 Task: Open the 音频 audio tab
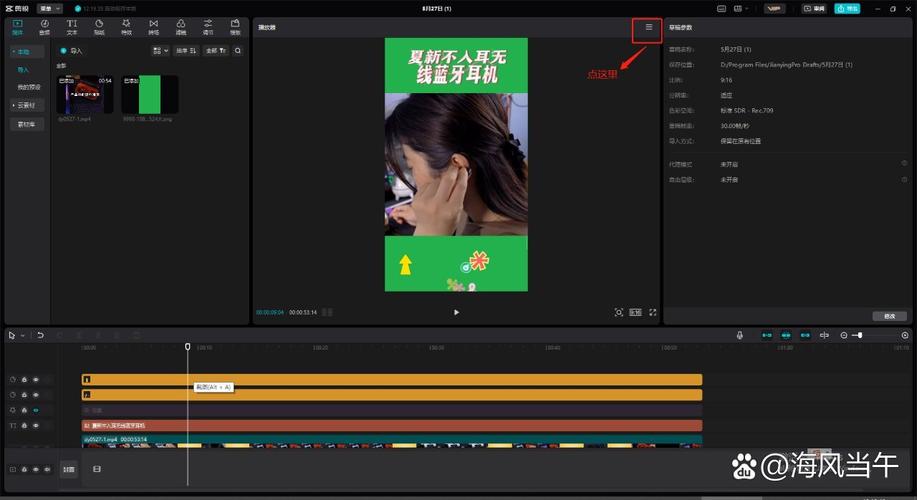pyautogui.click(x=44, y=27)
